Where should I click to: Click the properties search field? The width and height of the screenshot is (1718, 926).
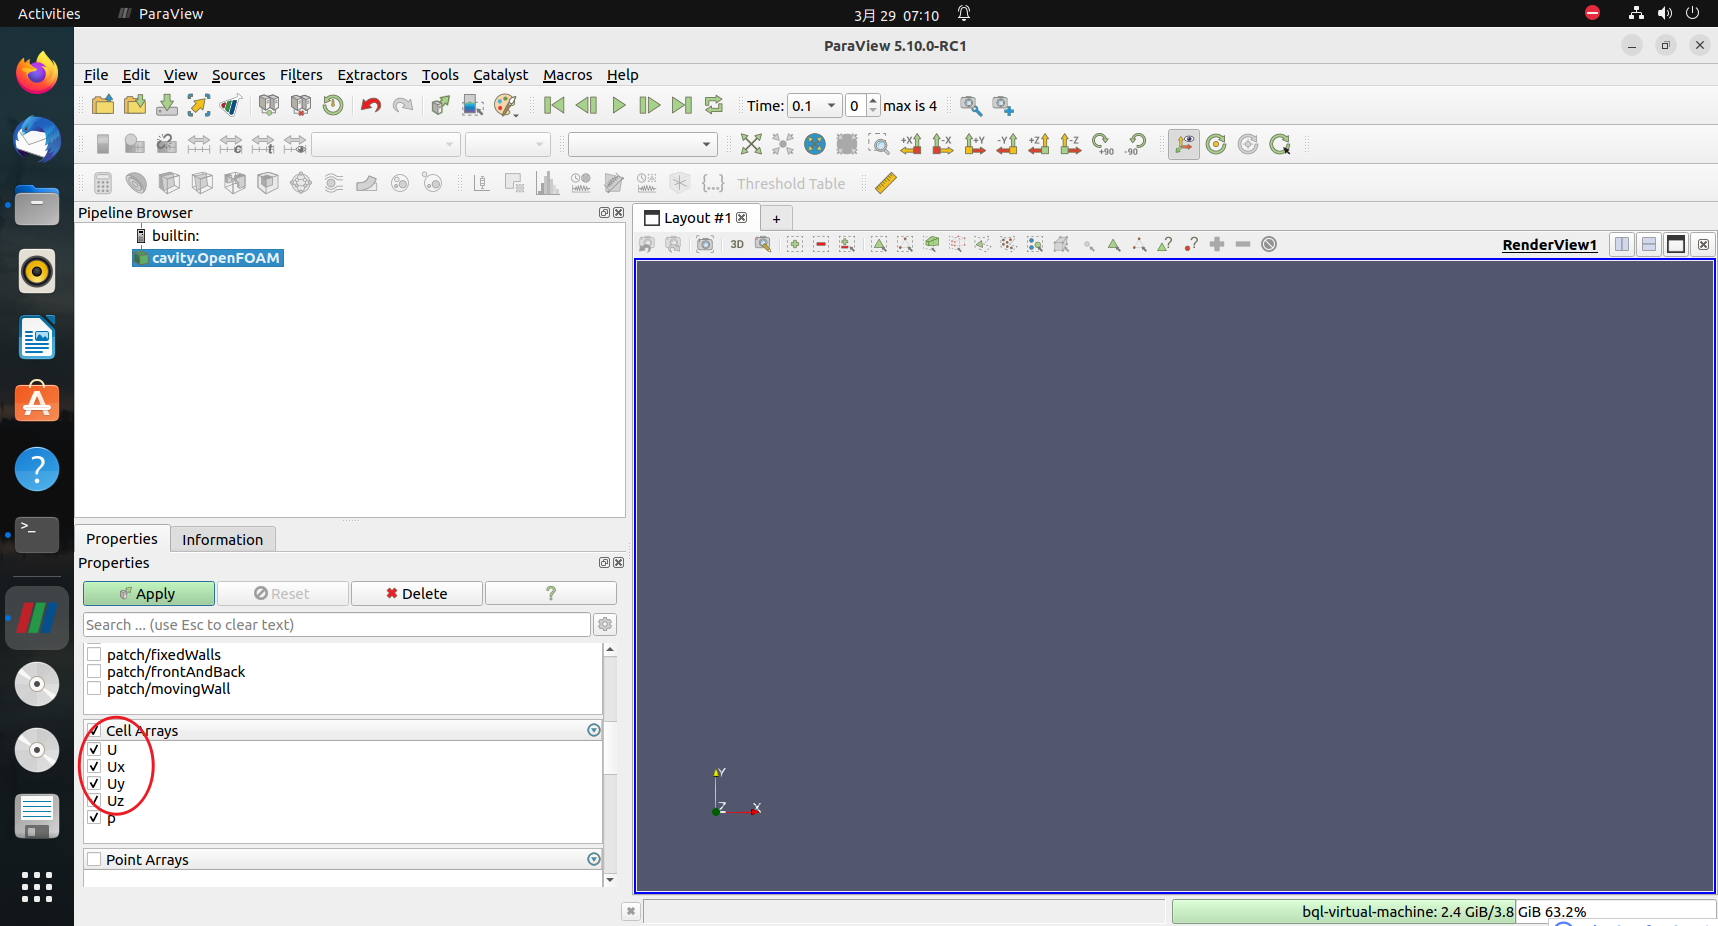coord(337,625)
